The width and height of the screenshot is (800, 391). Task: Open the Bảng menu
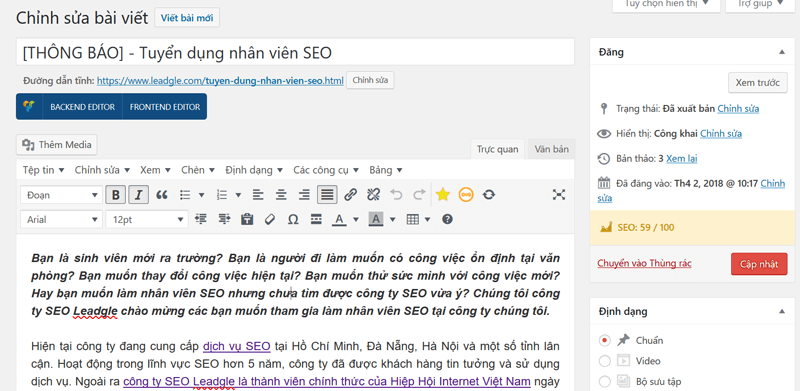pos(386,170)
